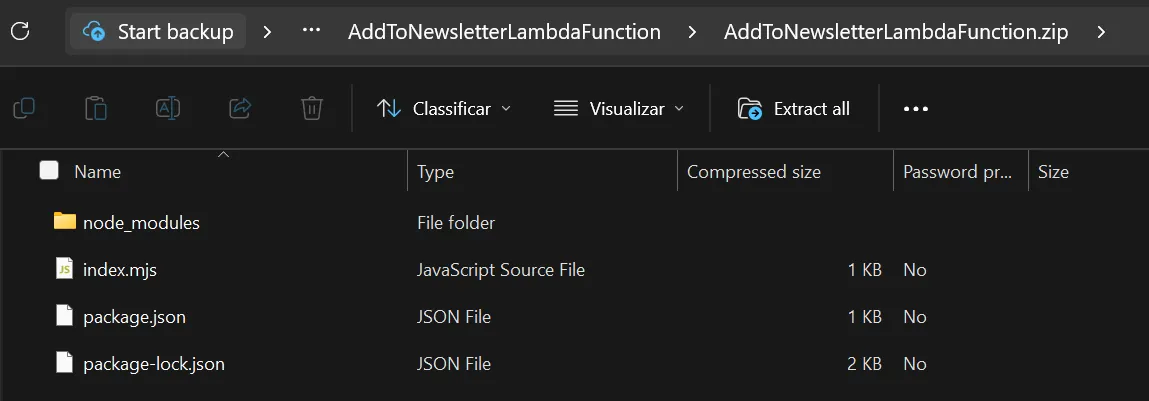Click the Start backup button
The width and height of the screenshot is (1149, 401).
159,32
